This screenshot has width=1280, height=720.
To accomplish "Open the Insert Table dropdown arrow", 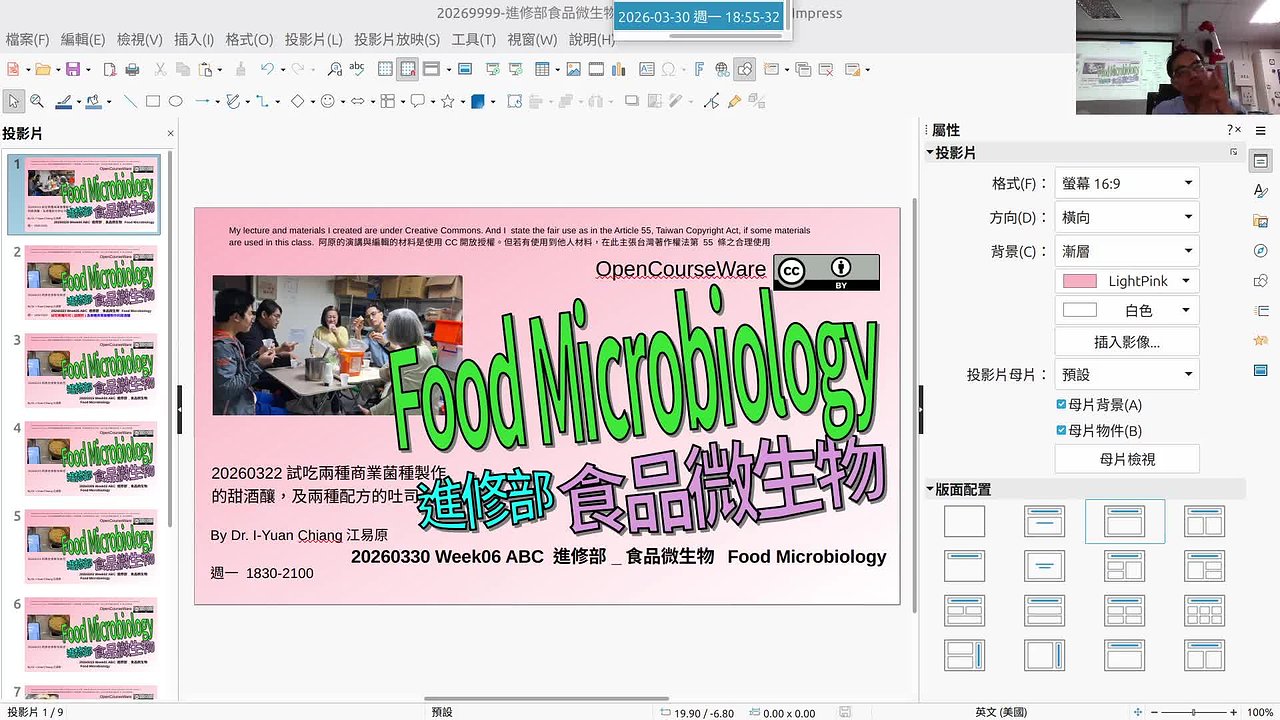I will point(557,70).
